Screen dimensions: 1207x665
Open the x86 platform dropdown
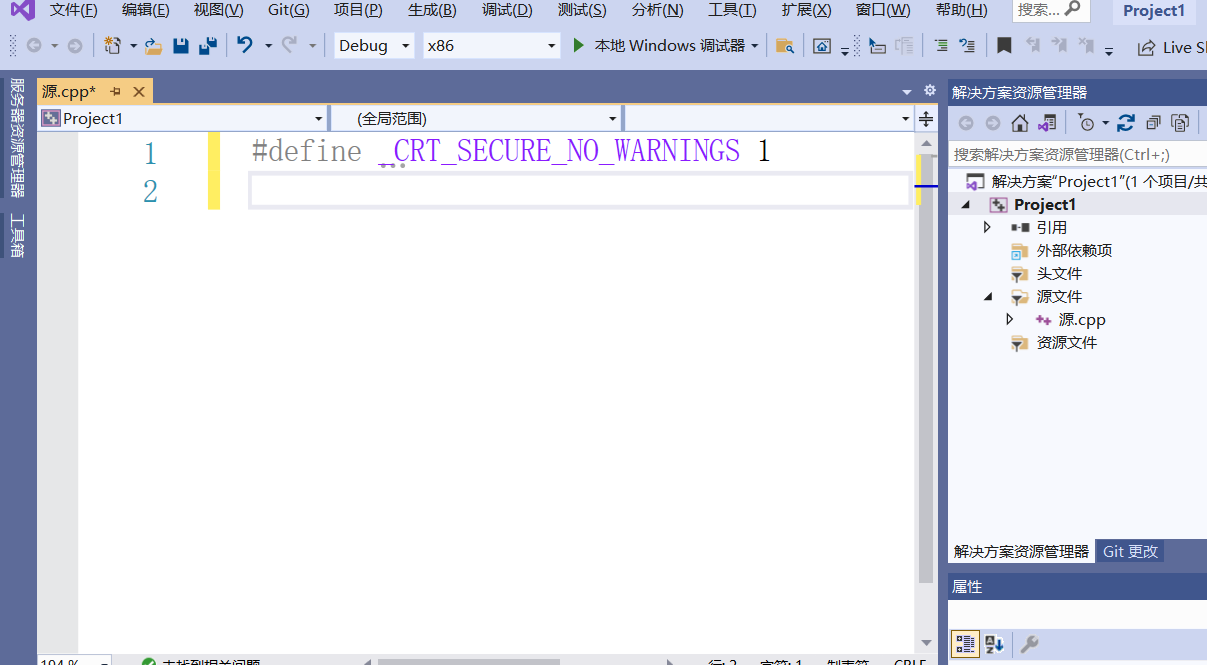(x=491, y=45)
